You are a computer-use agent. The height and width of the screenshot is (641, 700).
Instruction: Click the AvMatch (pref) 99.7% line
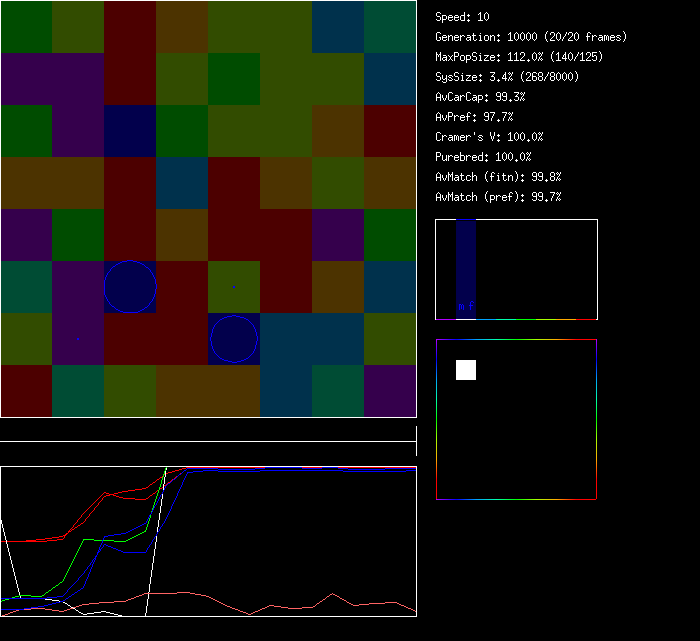[x=498, y=197]
